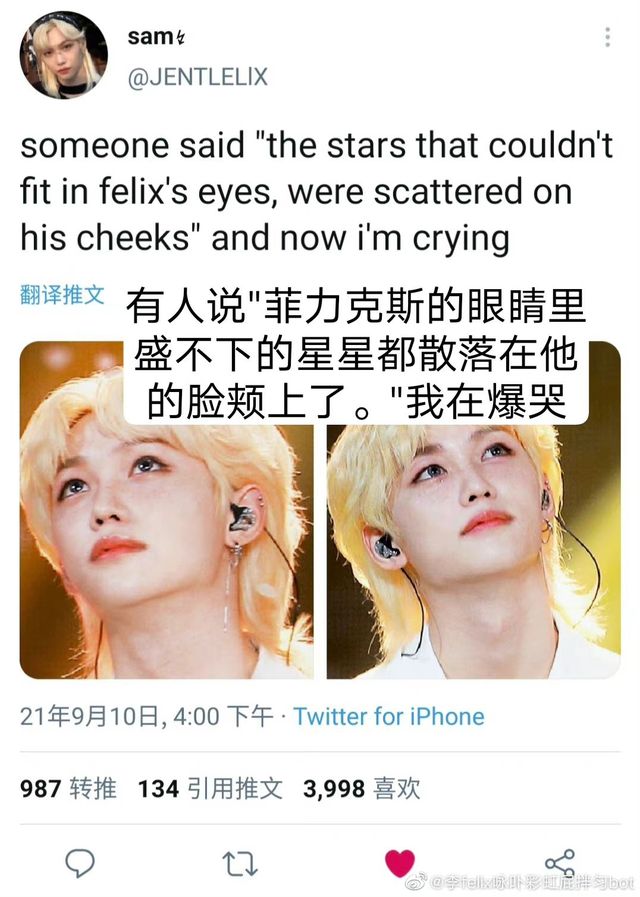The image size is (640, 897).
Task: Open the left photo of Felix
Action: [x=166, y=510]
